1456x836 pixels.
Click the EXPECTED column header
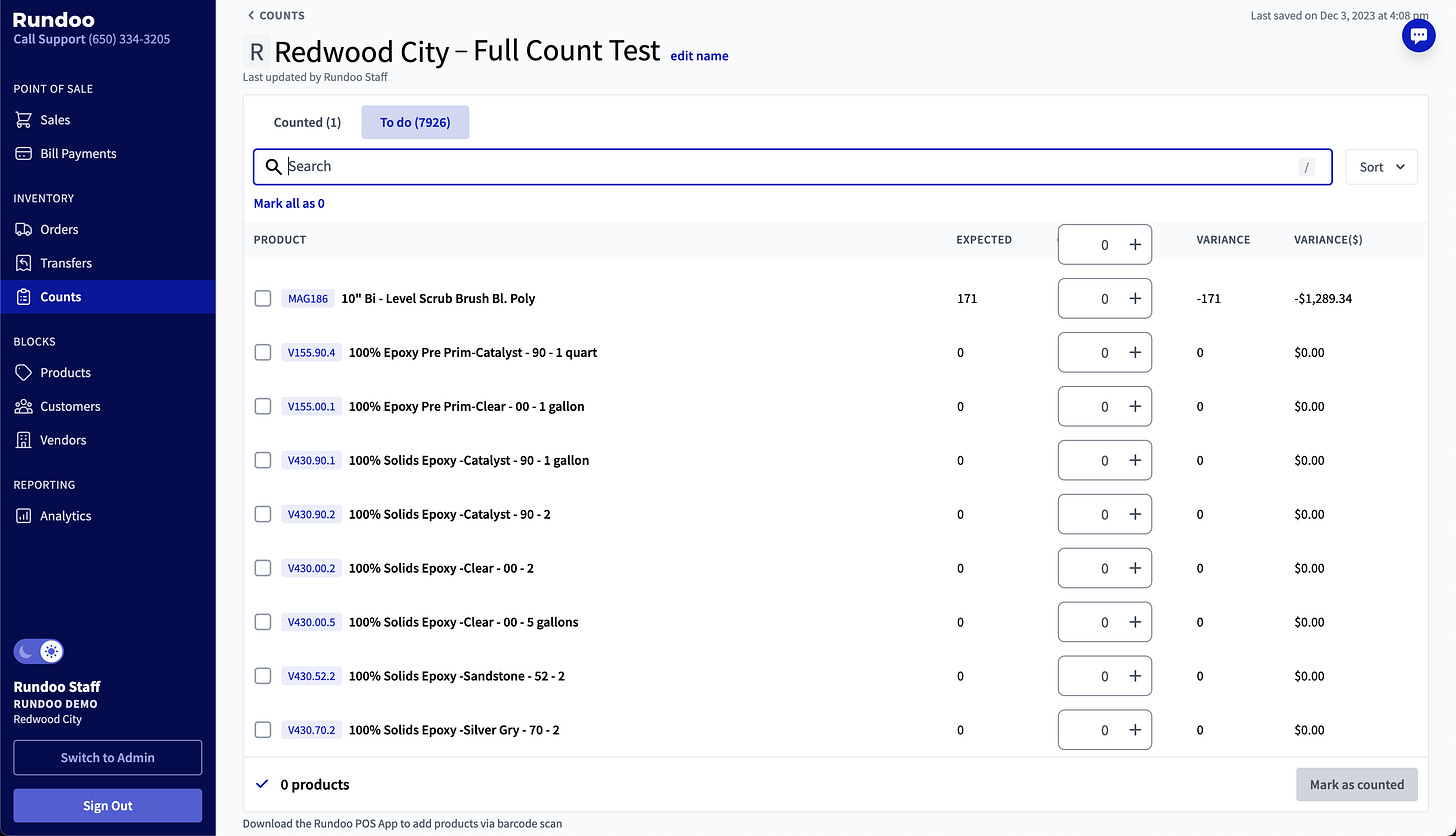coord(984,240)
